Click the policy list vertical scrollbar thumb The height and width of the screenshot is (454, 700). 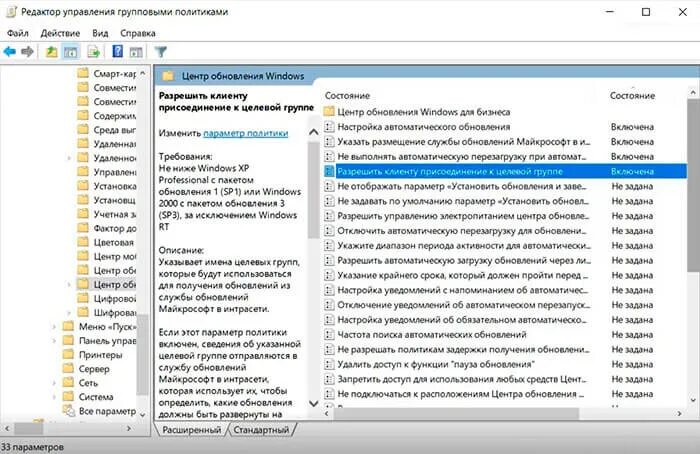[693, 185]
